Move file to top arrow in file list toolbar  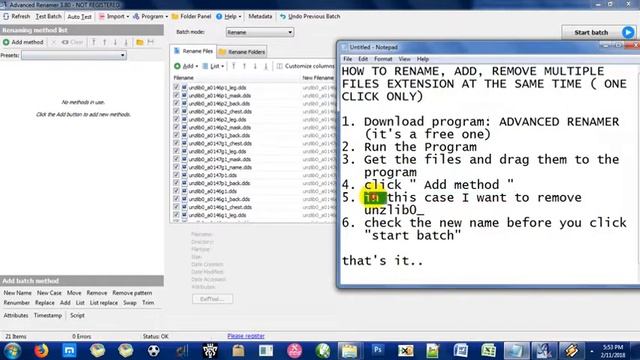coord(233,66)
